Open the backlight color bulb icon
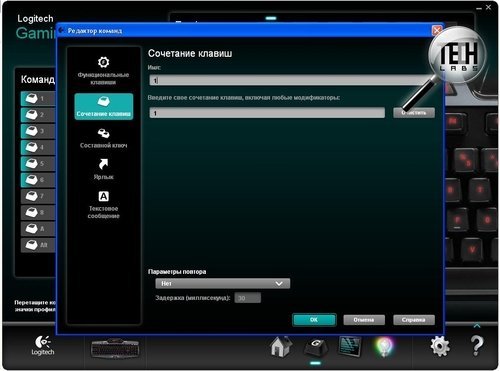 click(384, 347)
